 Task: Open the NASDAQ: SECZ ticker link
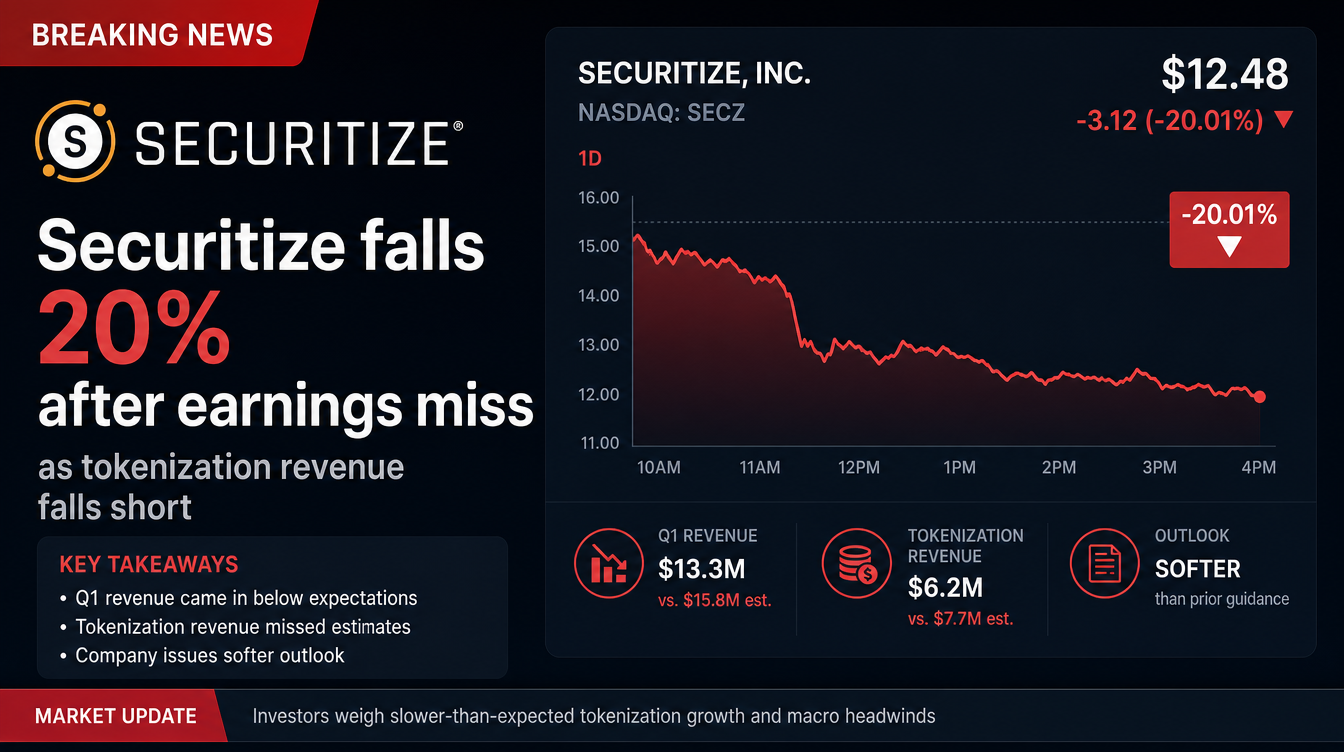click(x=661, y=113)
